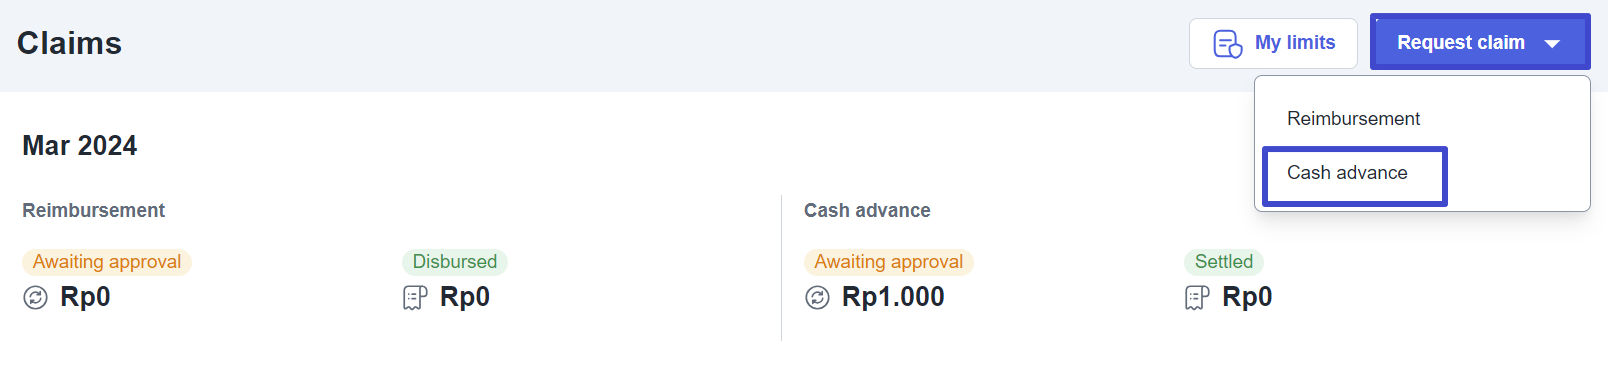Screen dimensions: 1608x374
Task: Click the Reimbursement section heading
Action: point(94,211)
